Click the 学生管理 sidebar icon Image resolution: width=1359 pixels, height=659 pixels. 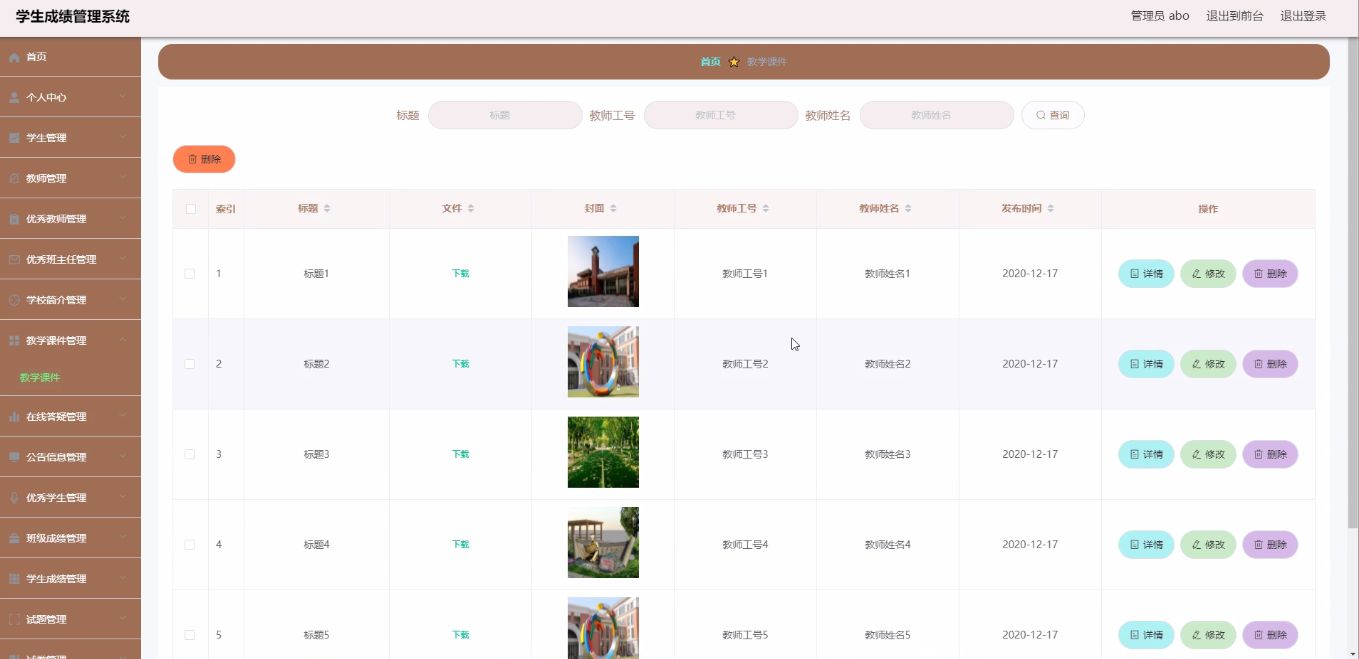[x=14, y=138]
